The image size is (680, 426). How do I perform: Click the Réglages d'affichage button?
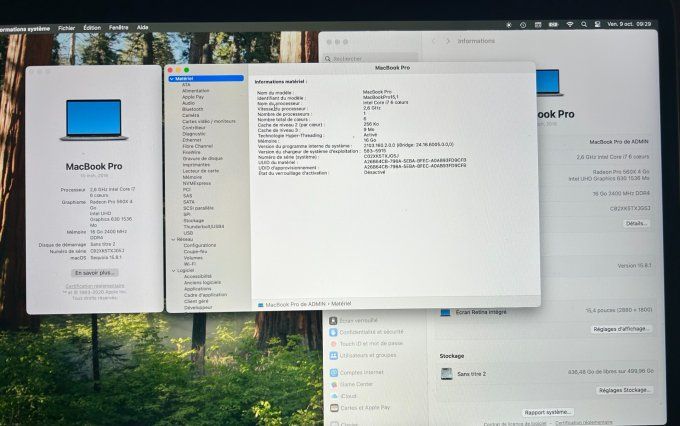pos(621,329)
